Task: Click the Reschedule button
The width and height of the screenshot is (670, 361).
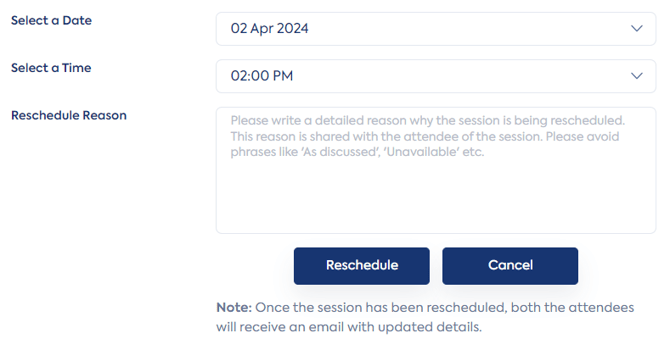Action: pos(361,266)
